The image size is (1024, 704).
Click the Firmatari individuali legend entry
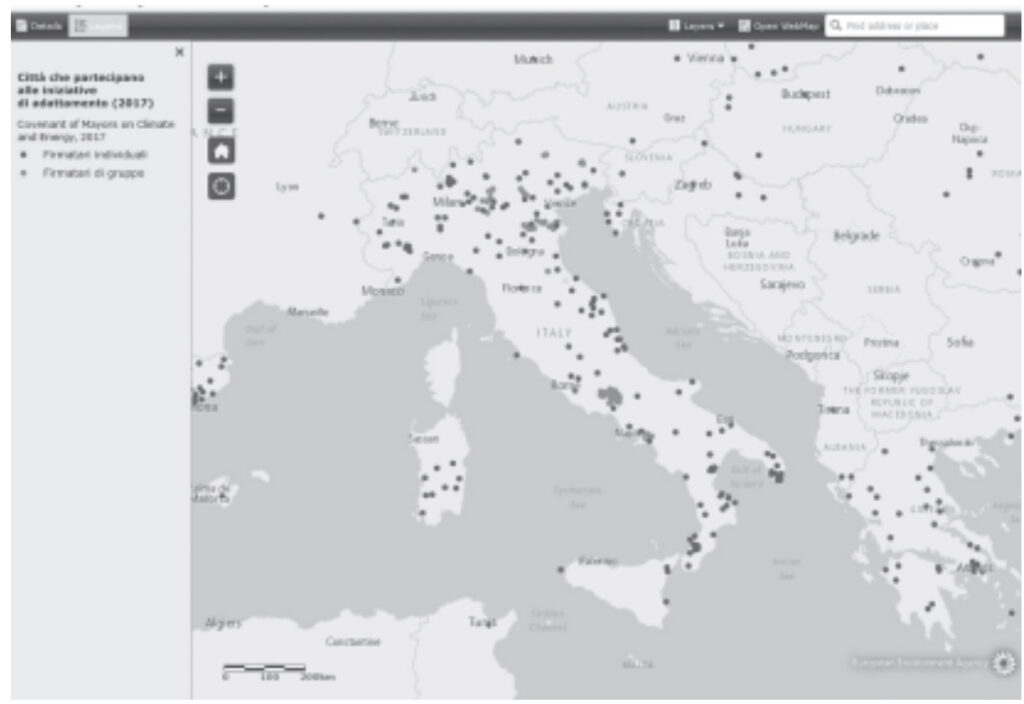[94, 155]
